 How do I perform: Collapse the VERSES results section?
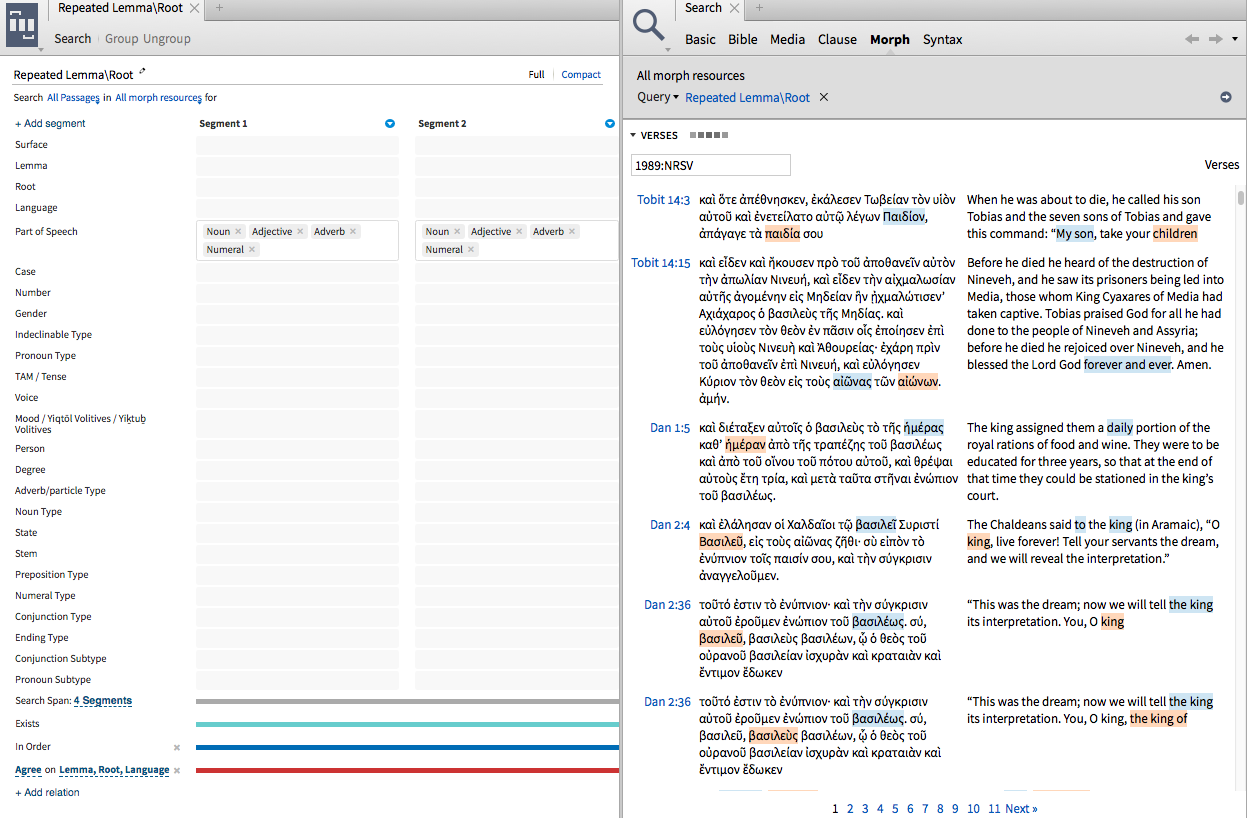[x=633, y=135]
